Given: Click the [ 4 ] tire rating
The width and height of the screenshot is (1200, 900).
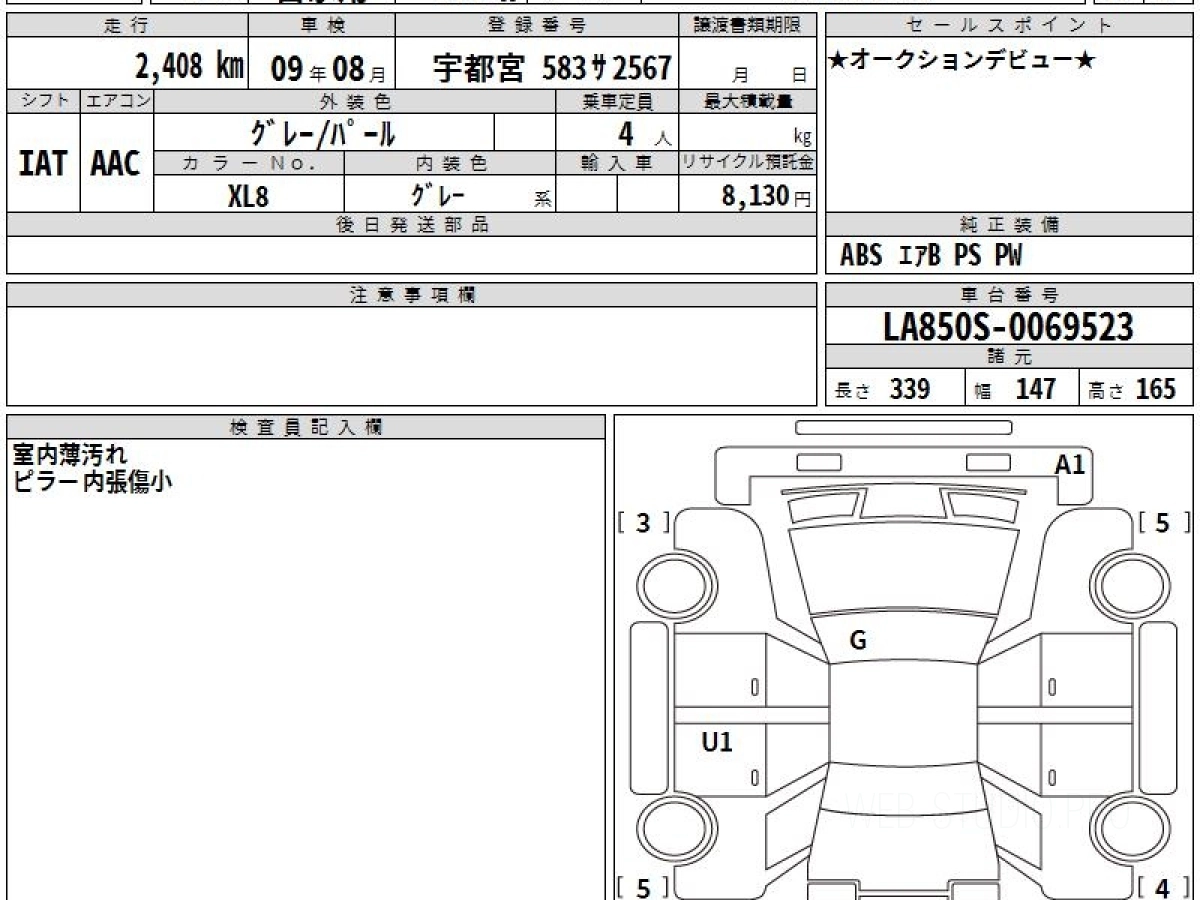Looking at the screenshot, I should point(1162,887).
